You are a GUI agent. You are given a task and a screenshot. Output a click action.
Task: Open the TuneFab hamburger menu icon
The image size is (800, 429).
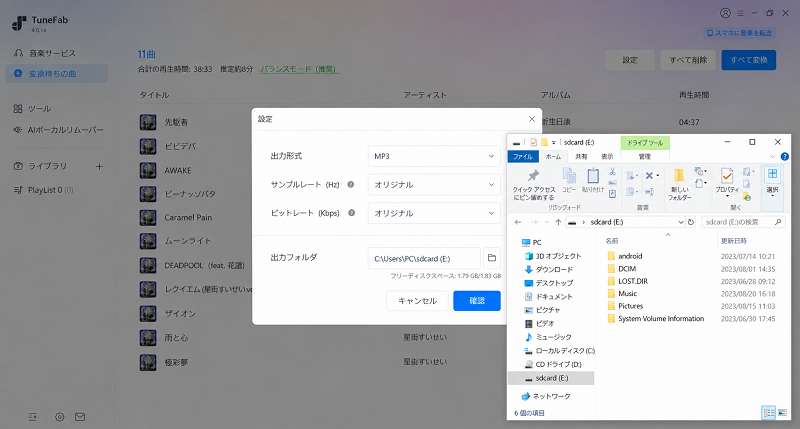click(740, 13)
